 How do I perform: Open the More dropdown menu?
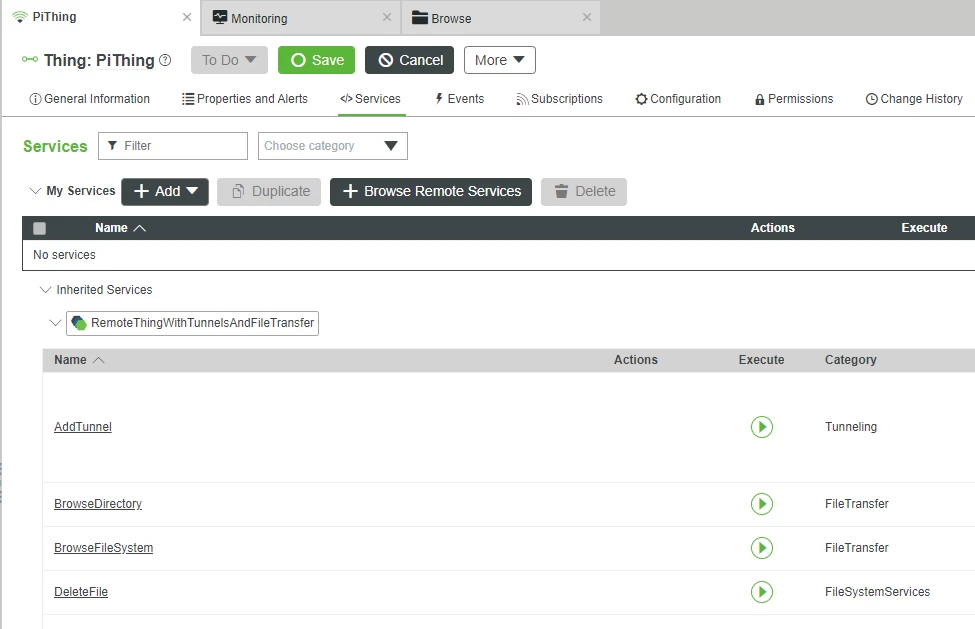pyautogui.click(x=499, y=60)
